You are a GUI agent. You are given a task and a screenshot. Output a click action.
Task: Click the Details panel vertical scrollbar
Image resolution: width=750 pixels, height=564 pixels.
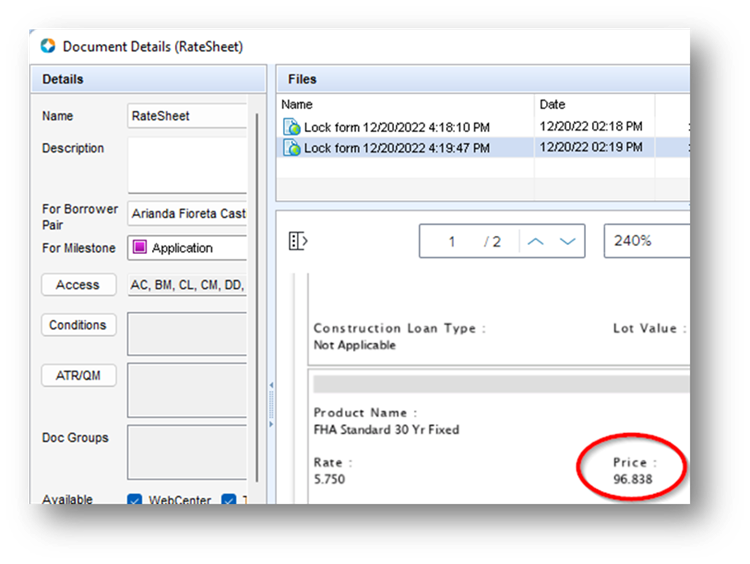(257, 297)
